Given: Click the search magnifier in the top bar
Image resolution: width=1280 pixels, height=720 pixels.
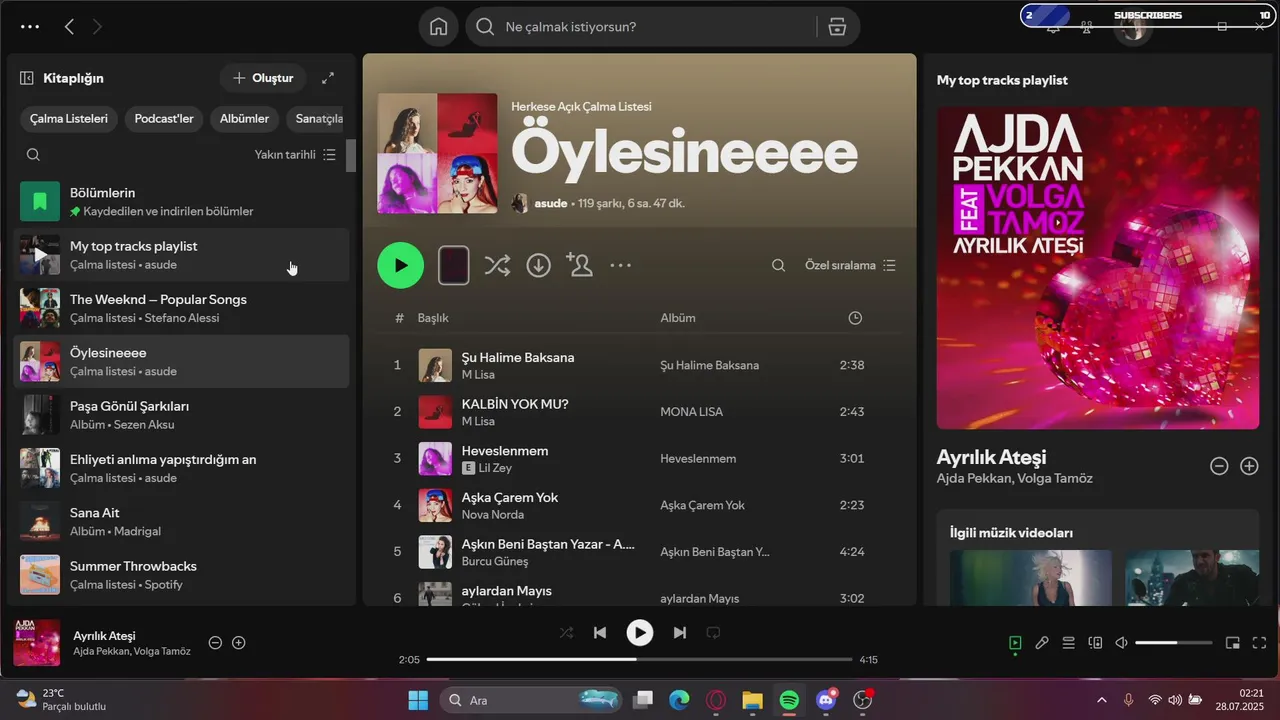Looking at the screenshot, I should click(x=485, y=27).
